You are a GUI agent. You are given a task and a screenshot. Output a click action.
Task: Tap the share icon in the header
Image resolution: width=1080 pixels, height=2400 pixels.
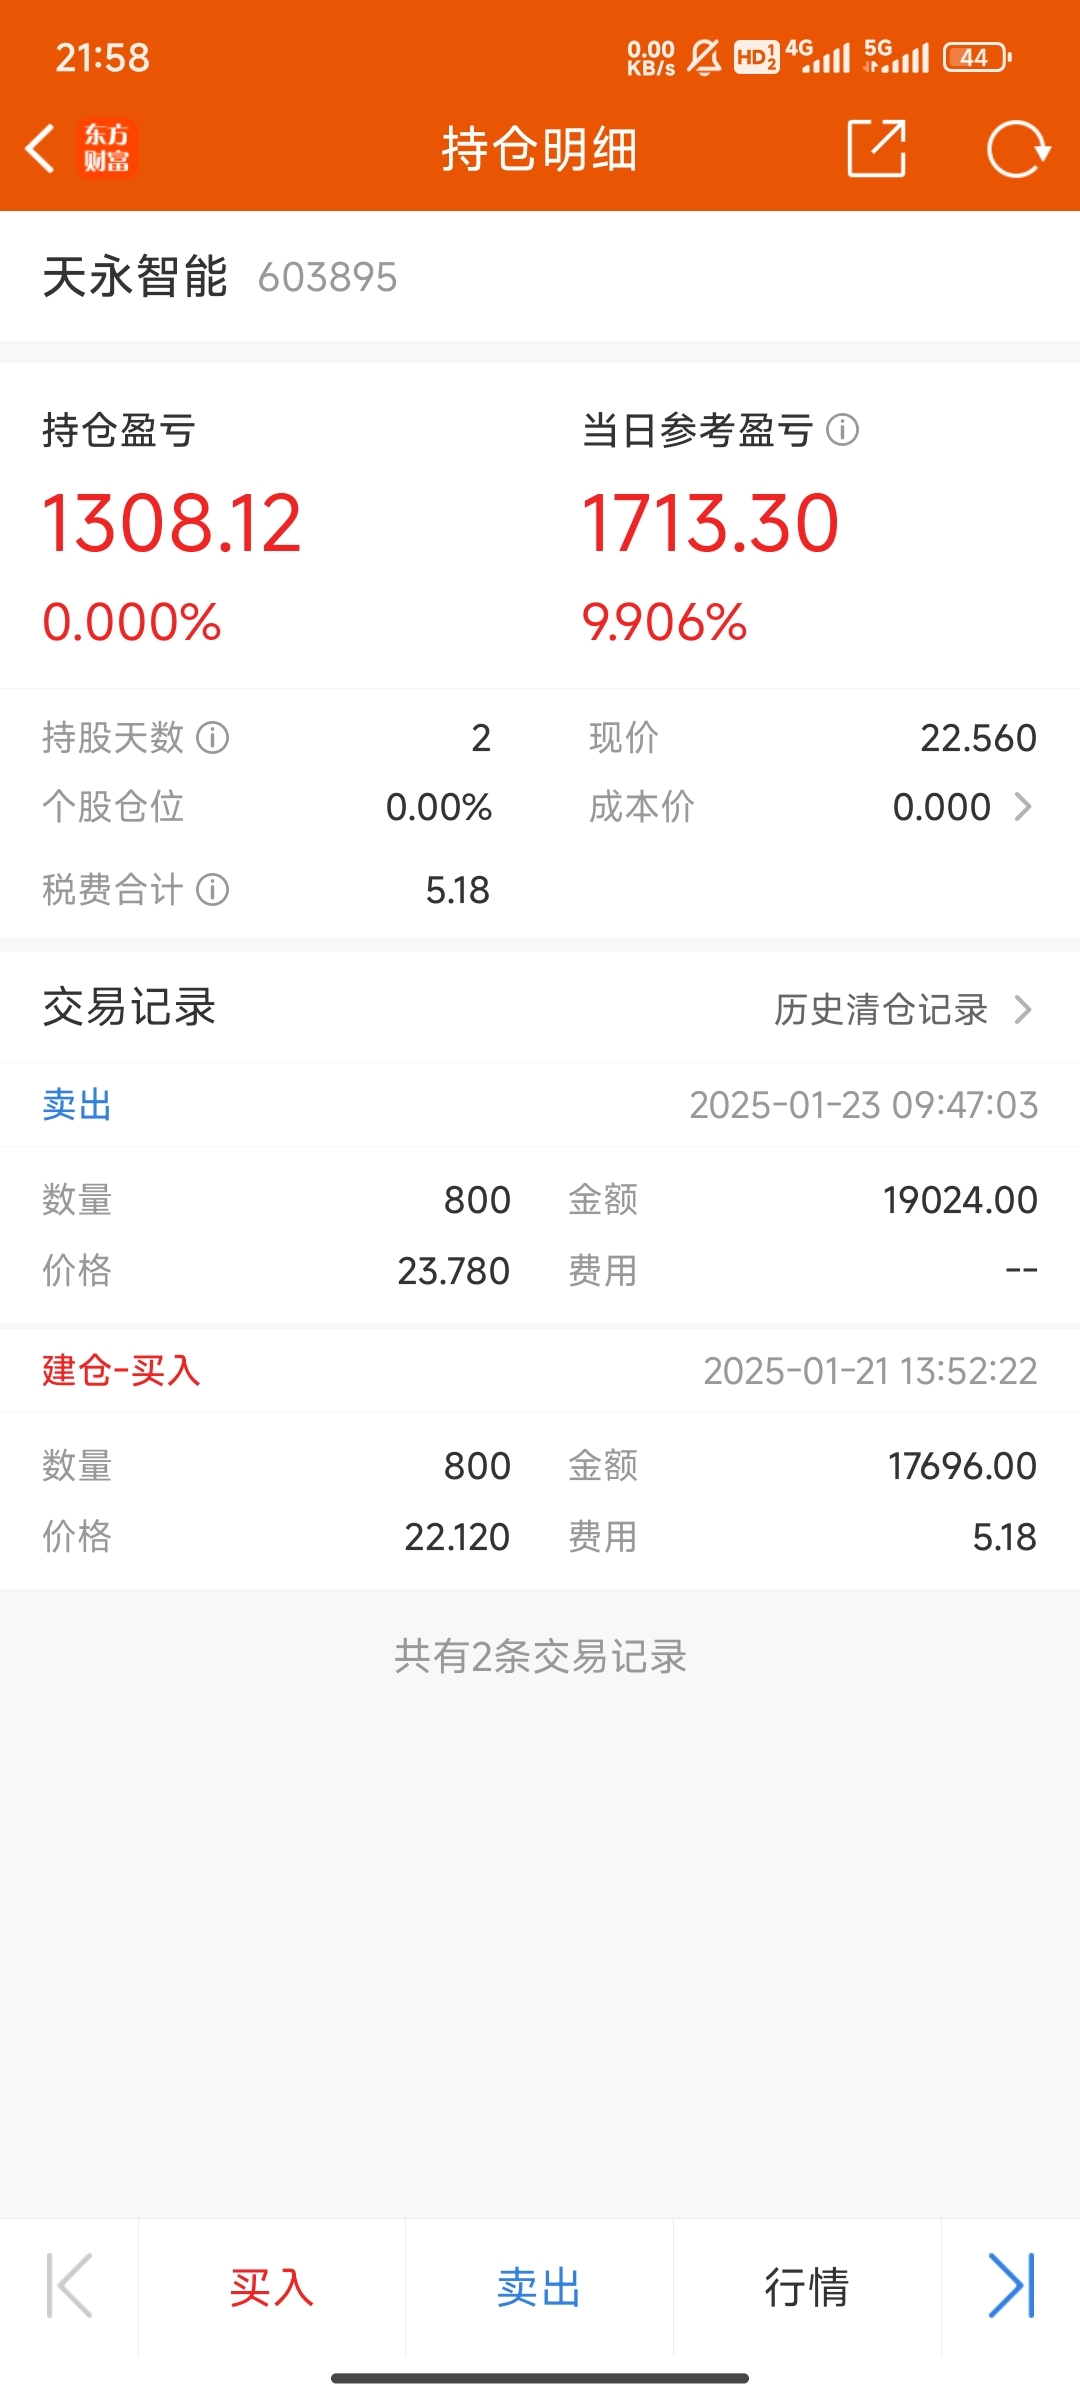tap(876, 149)
